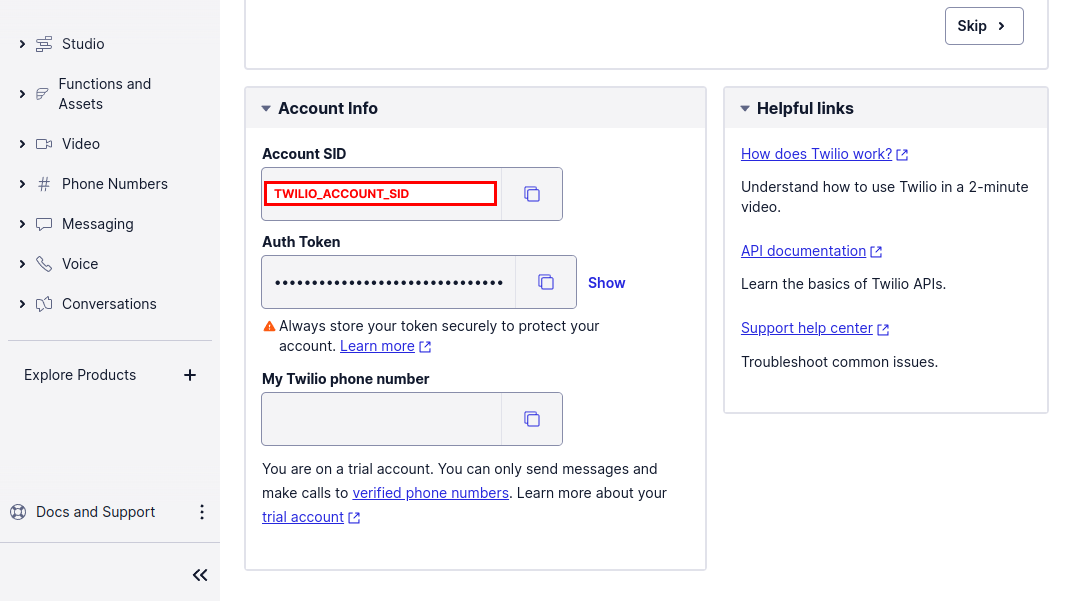
Task: Click the plus icon beside Explore Products
Action: (x=190, y=375)
